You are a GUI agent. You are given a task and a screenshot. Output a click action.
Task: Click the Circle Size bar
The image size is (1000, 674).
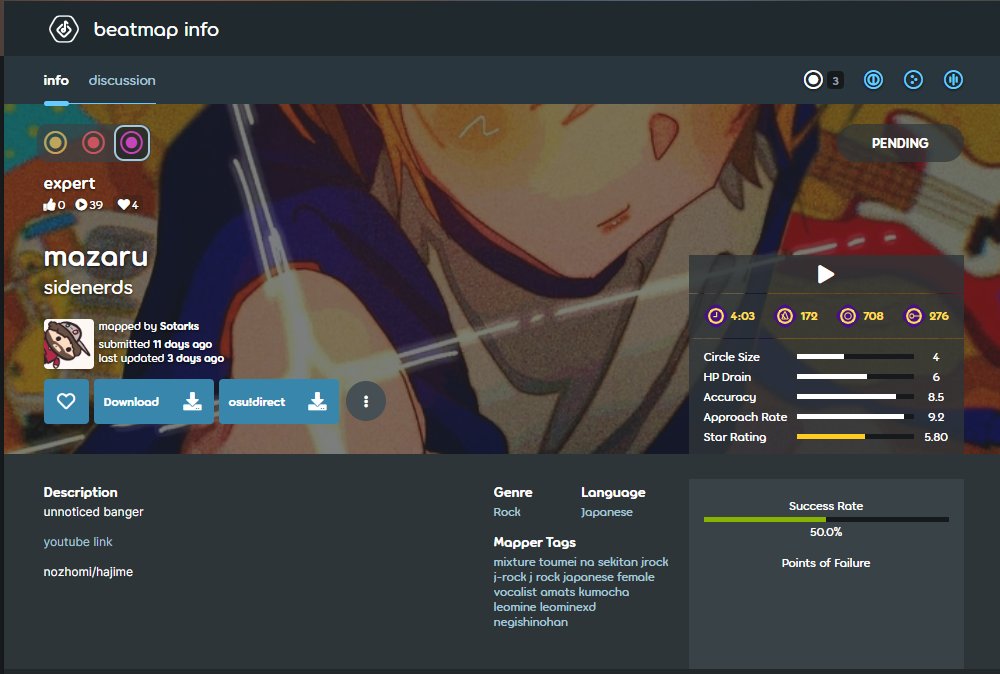[855, 356]
